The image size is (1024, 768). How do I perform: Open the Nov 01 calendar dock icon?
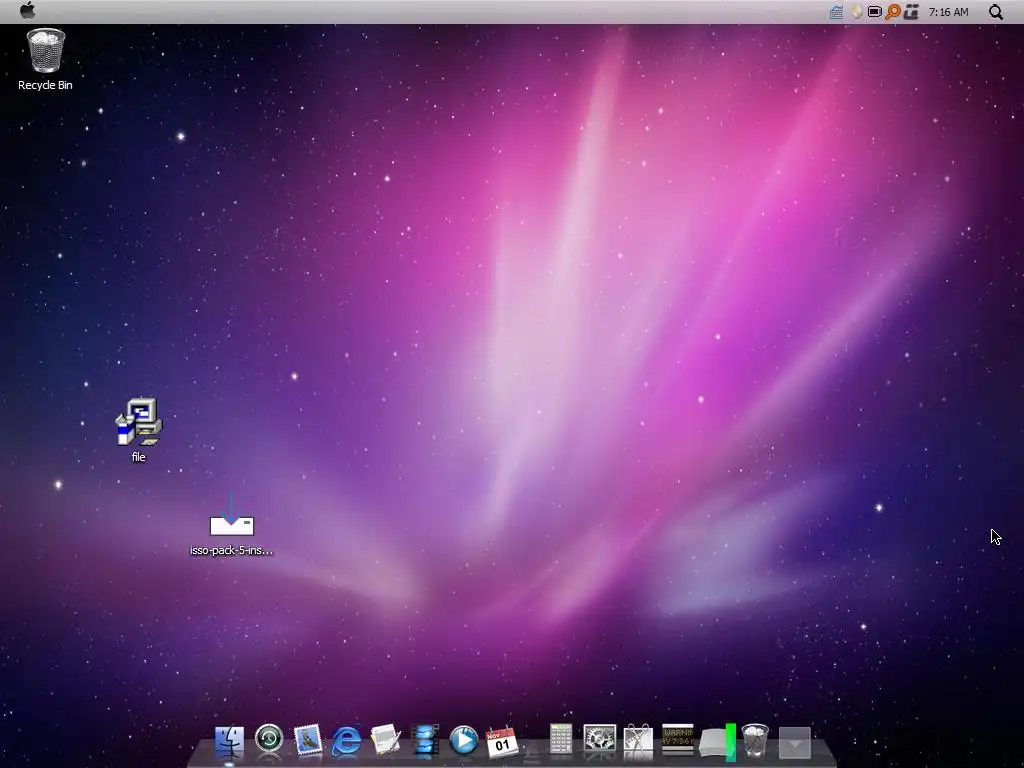[502, 742]
